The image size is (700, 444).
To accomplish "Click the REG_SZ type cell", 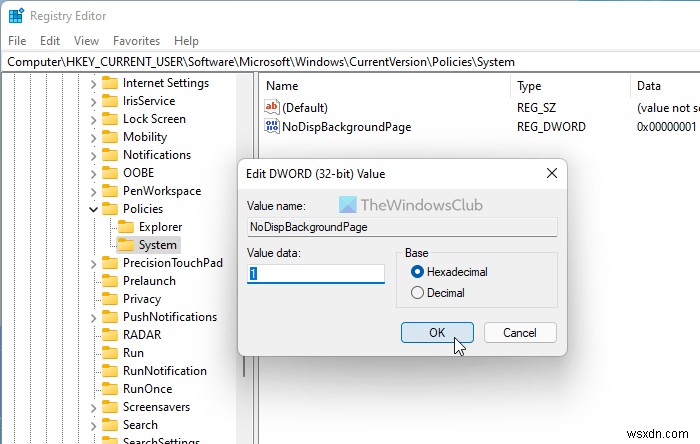I will (536, 108).
